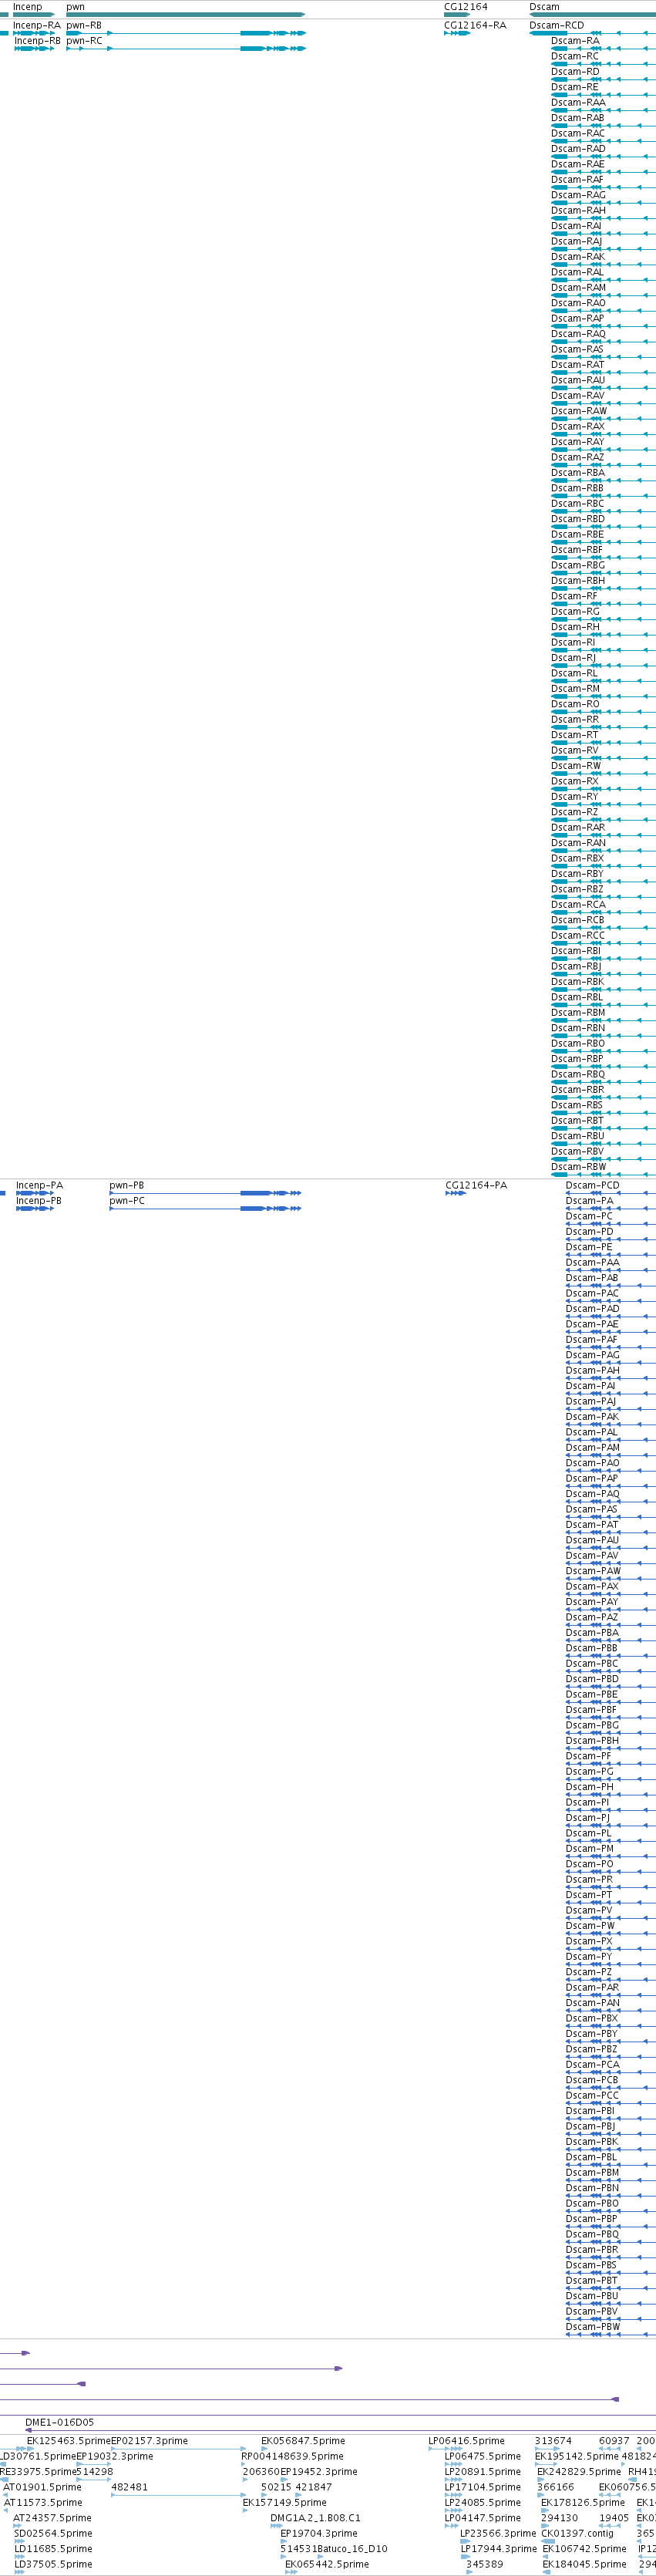Select EST EK178126.5prime

pos(583,2503)
